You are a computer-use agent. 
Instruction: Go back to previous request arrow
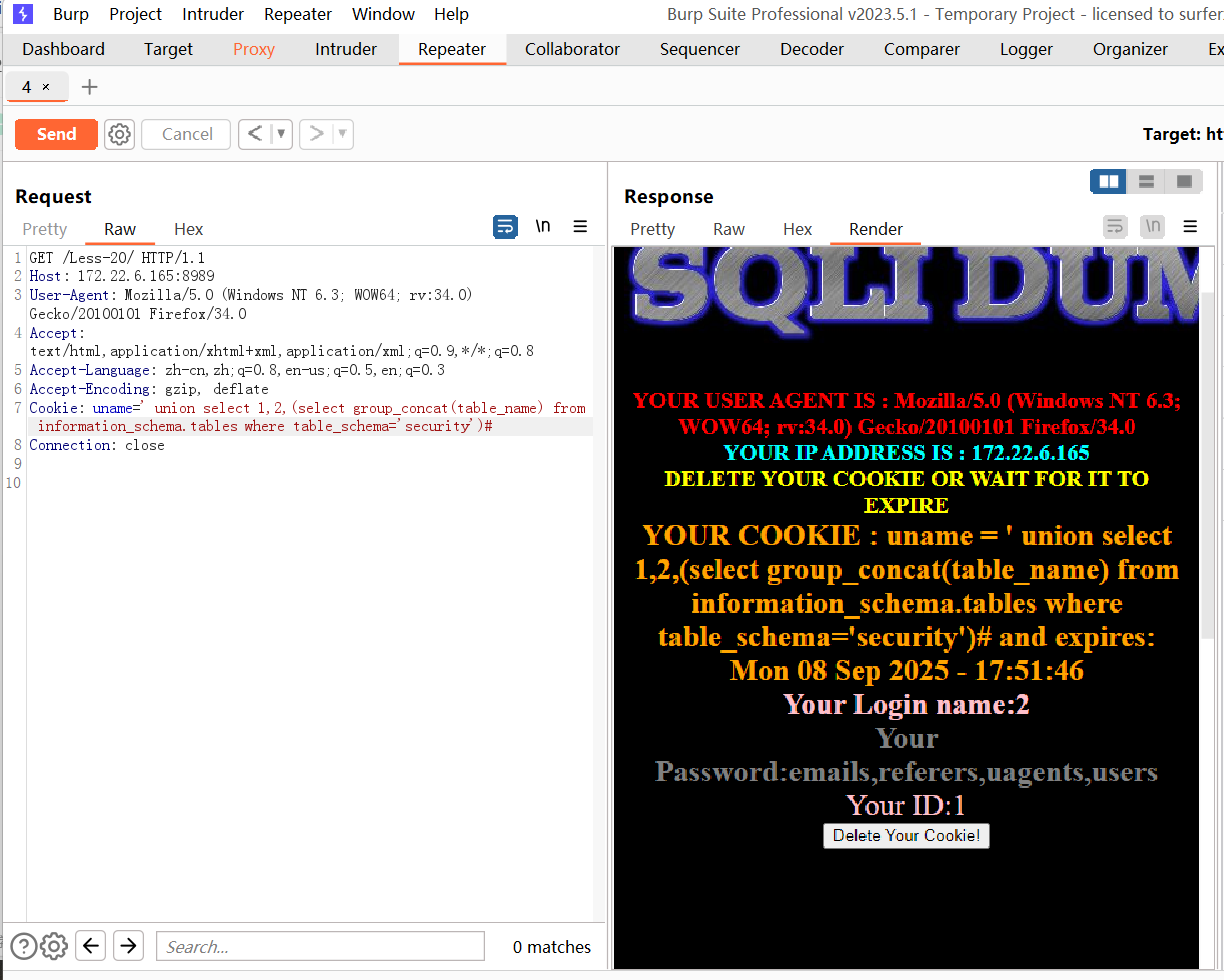pyautogui.click(x=255, y=134)
